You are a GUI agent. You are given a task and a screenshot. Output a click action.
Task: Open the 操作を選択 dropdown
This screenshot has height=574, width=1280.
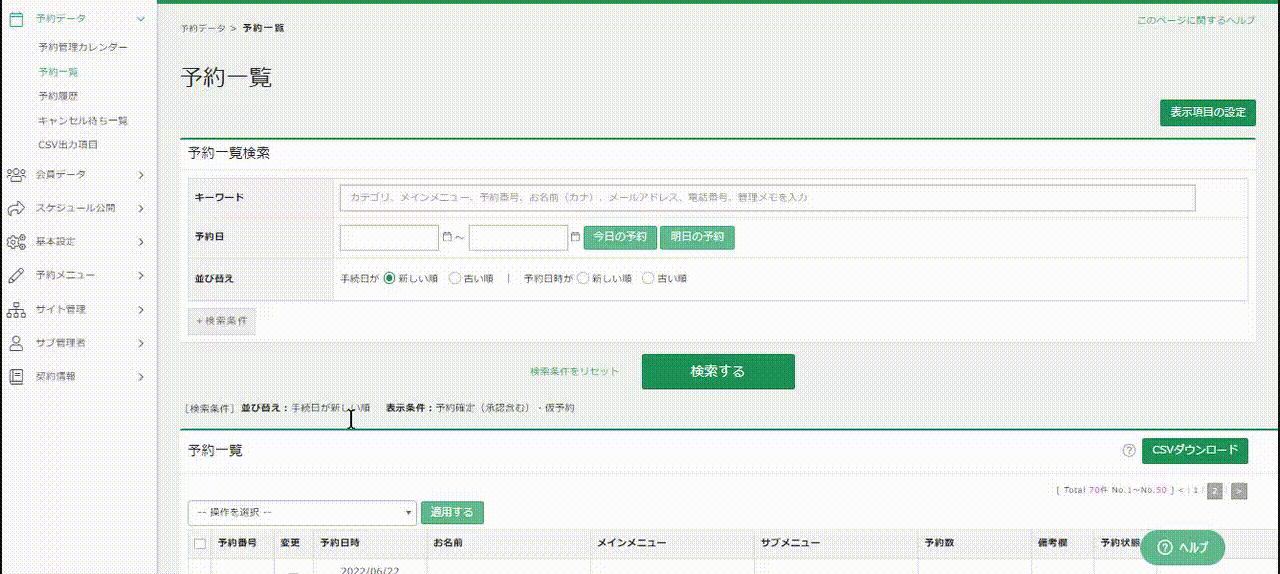point(302,512)
